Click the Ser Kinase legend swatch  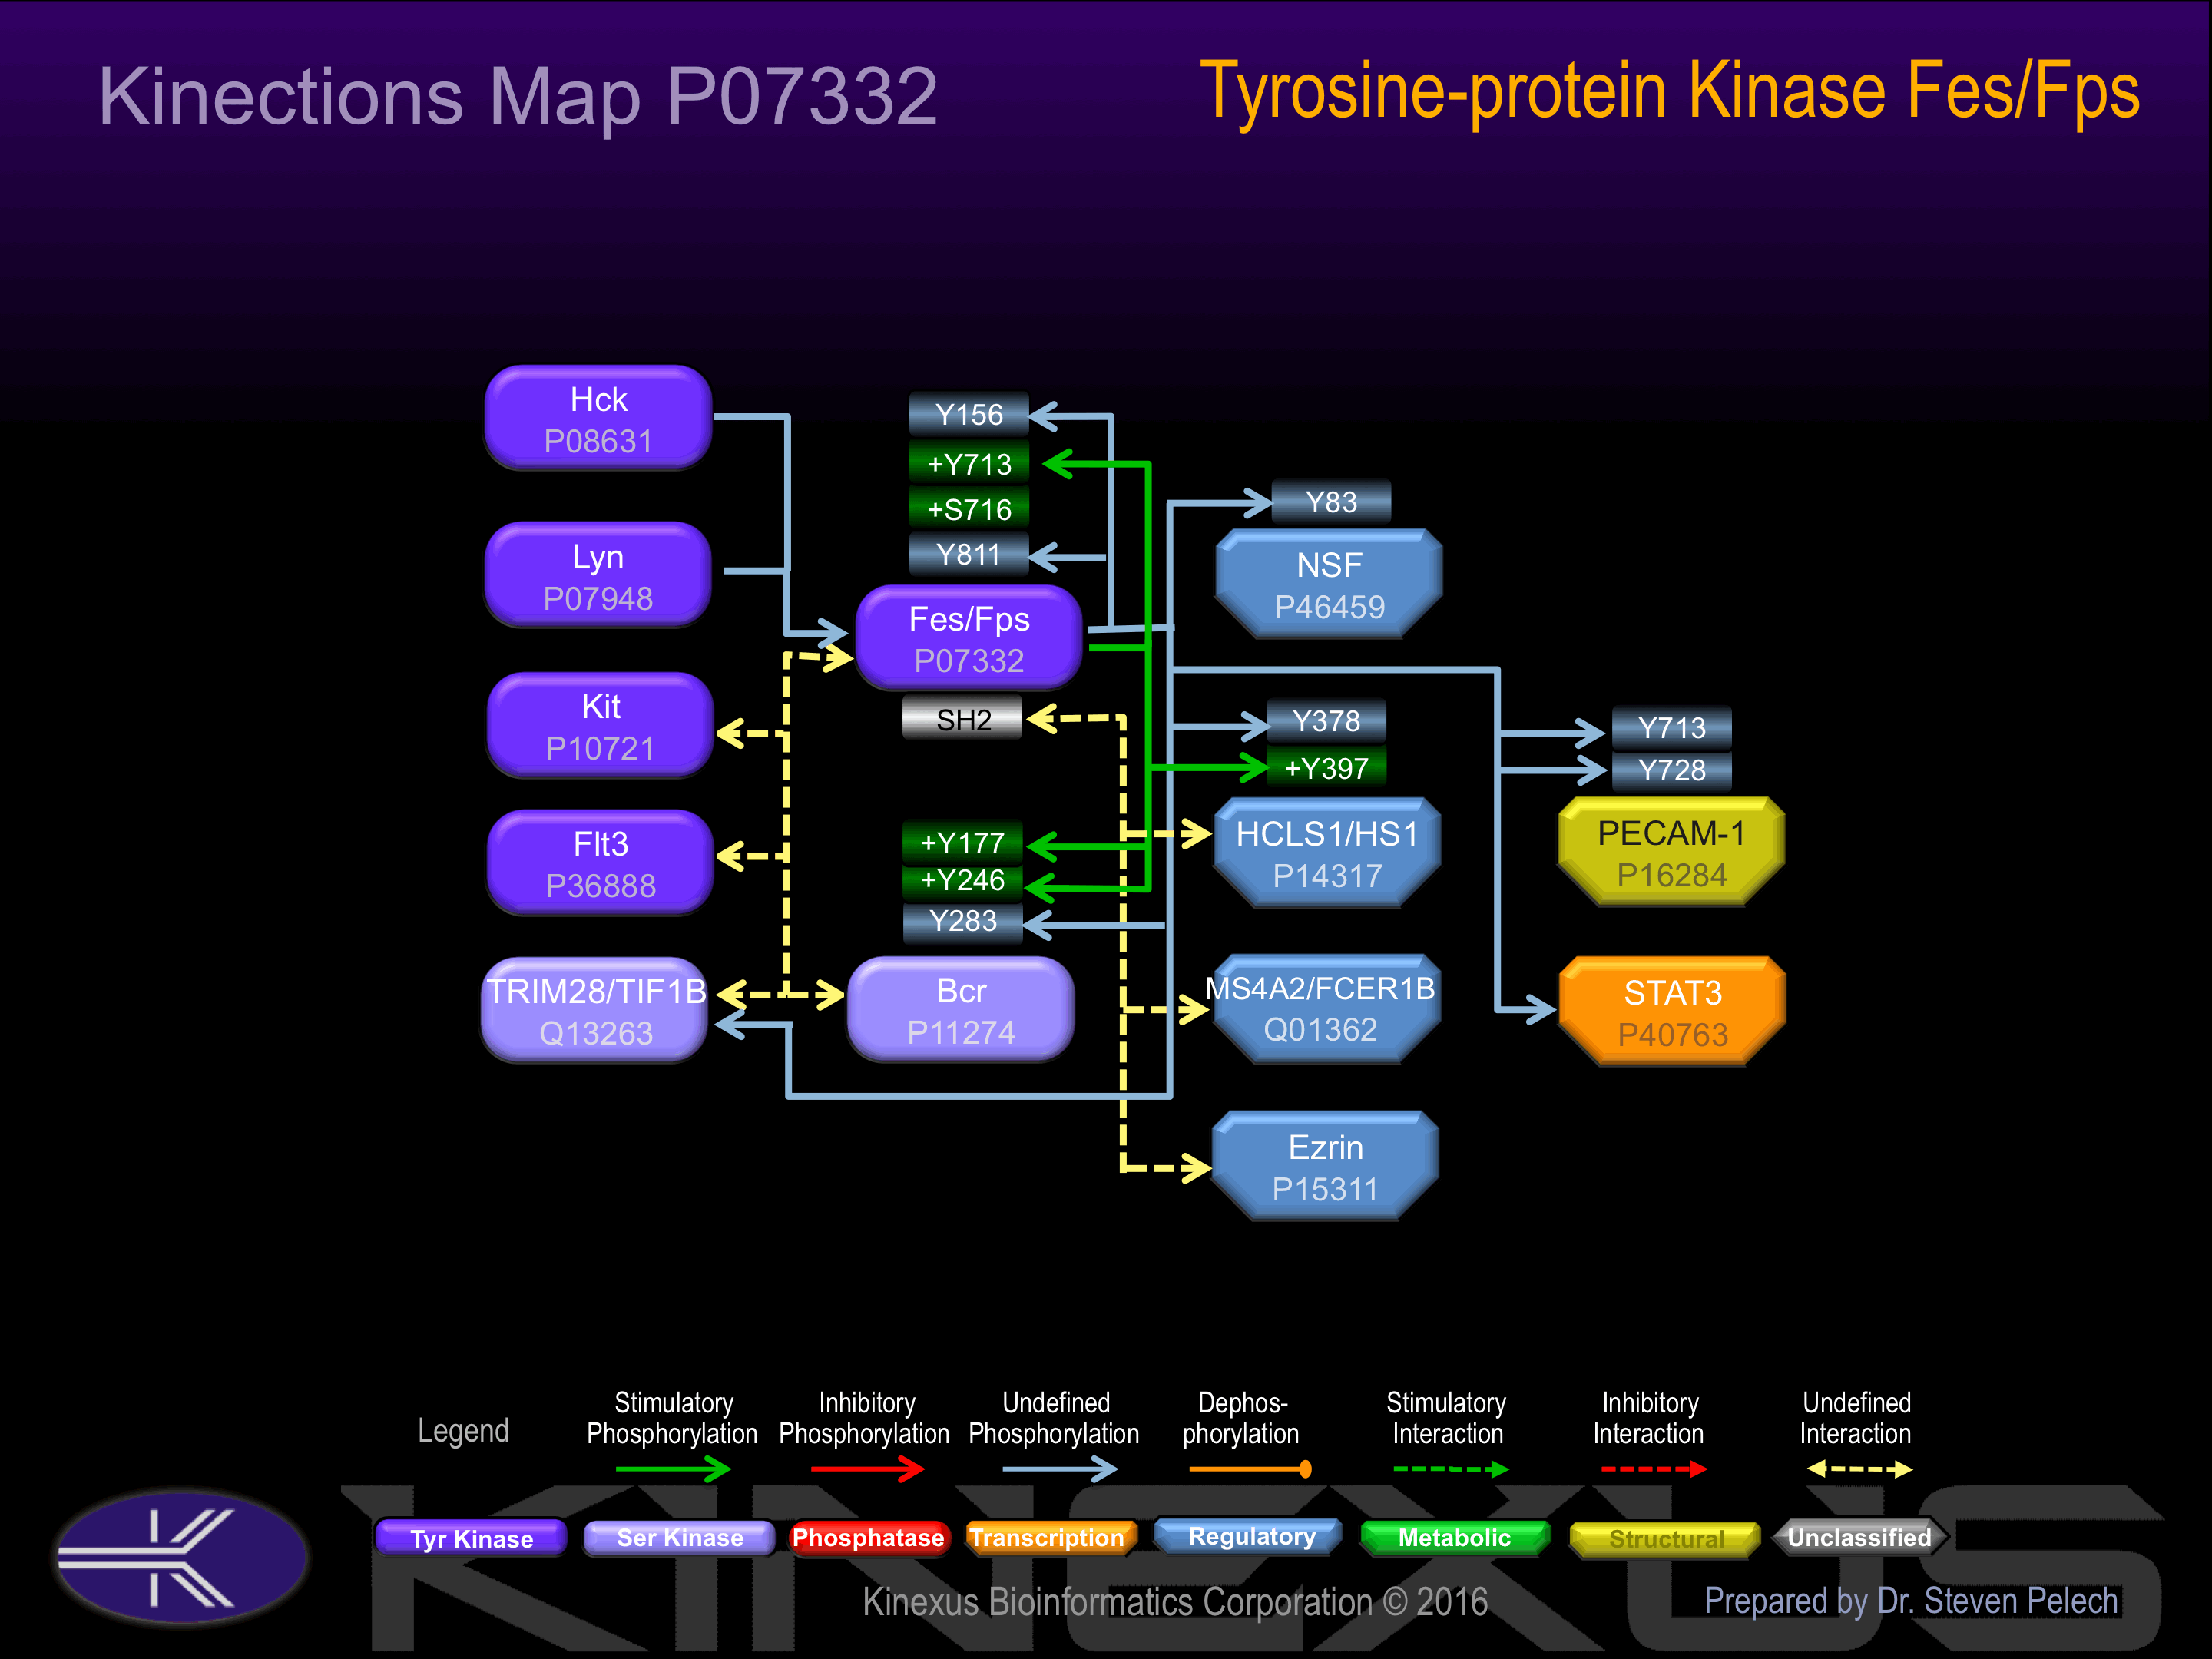click(679, 1538)
